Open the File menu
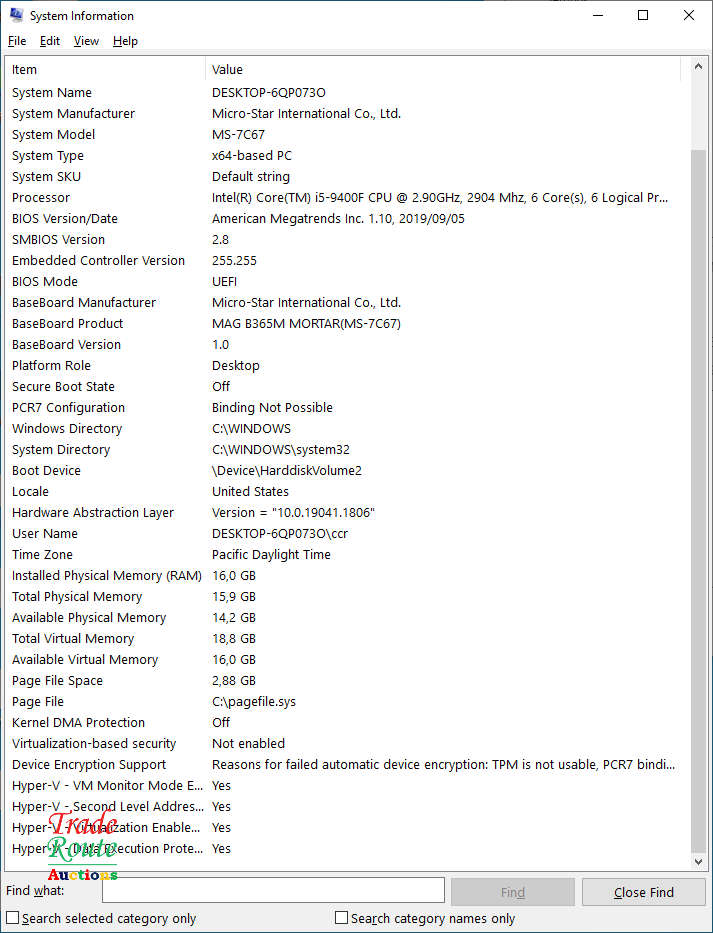The height and width of the screenshot is (933, 713). click(17, 41)
